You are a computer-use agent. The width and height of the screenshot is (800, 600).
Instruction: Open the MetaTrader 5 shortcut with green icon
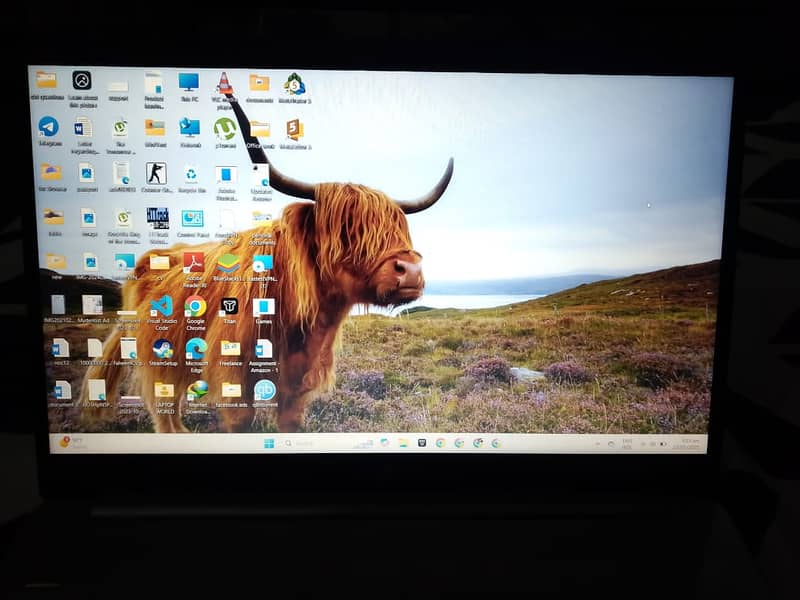click(295, 84)
